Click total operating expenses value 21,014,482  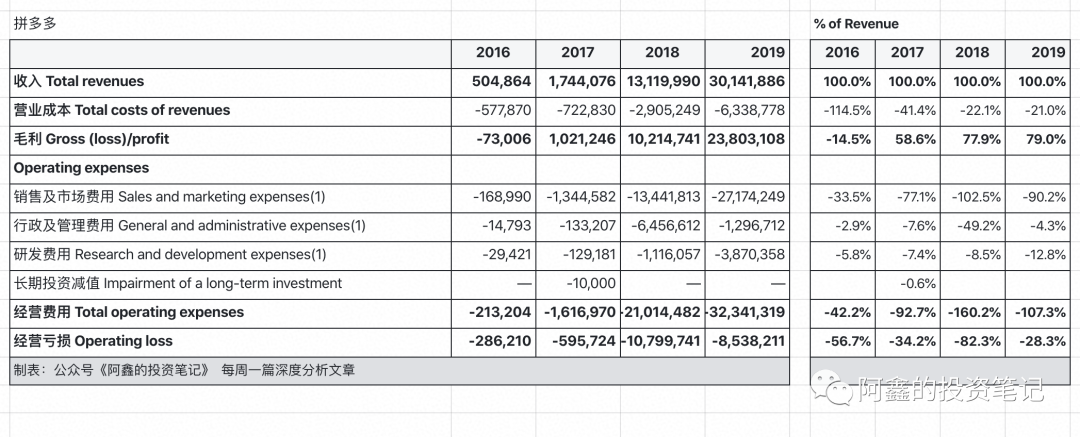[x=662, y=312]
